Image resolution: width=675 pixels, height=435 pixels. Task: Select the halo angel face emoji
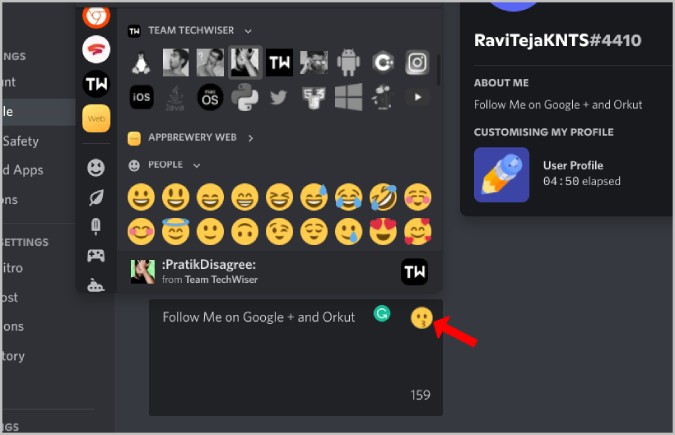coord(176,231)
